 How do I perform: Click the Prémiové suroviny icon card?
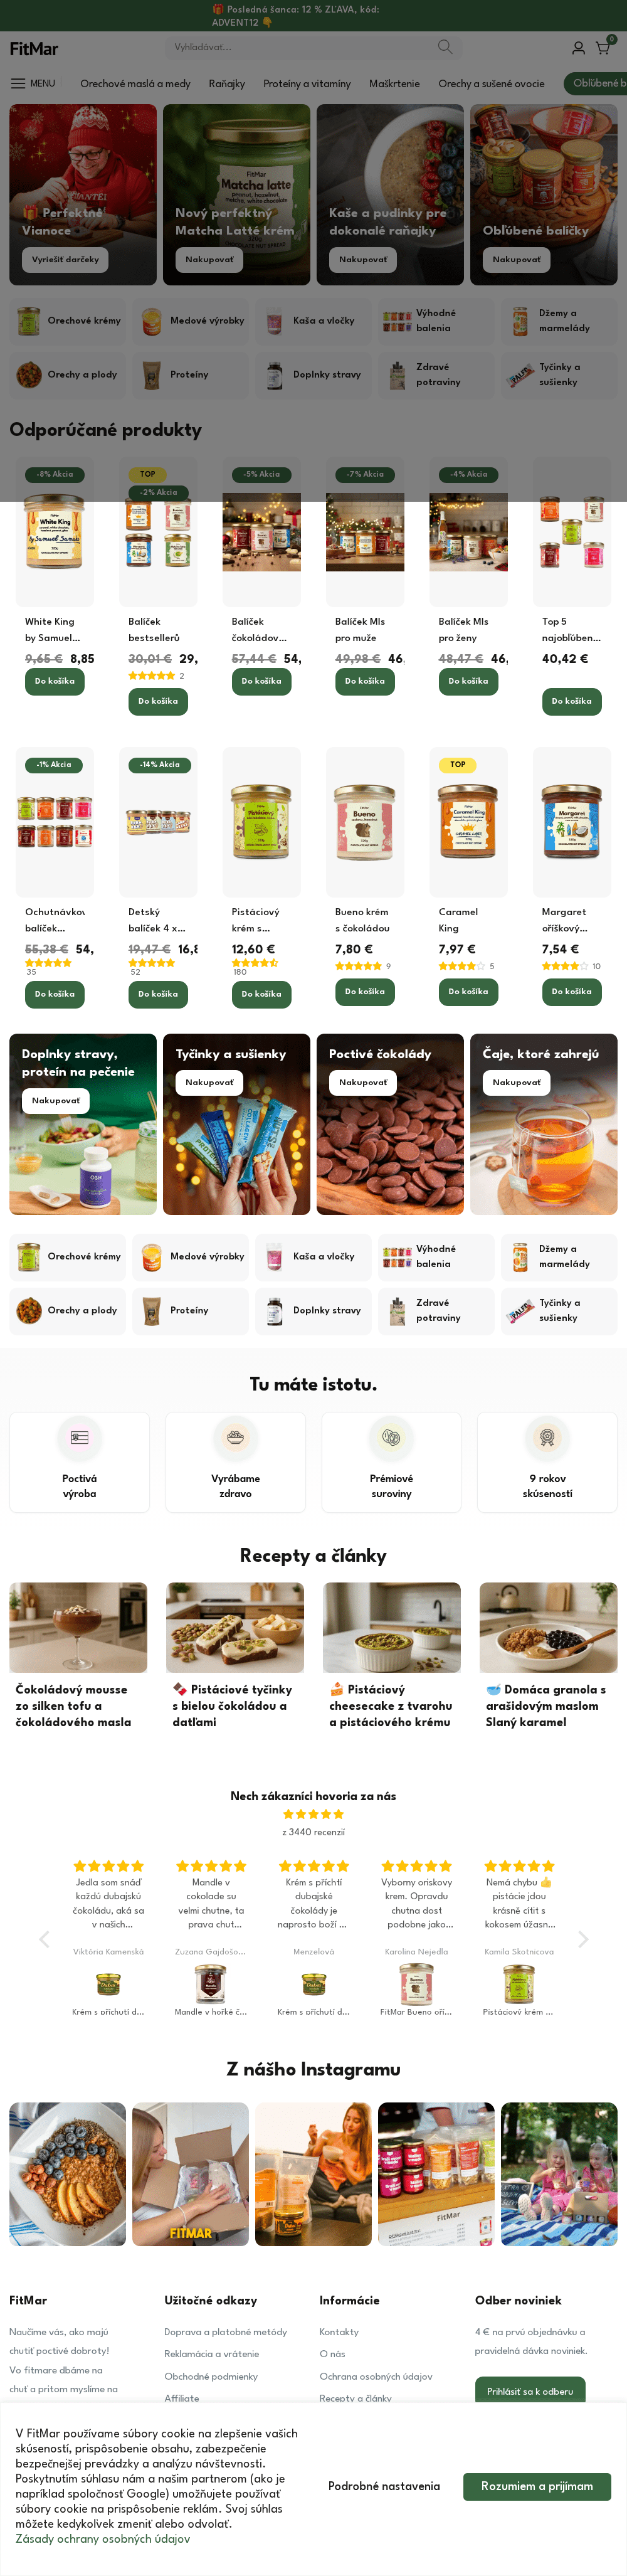391,1461
